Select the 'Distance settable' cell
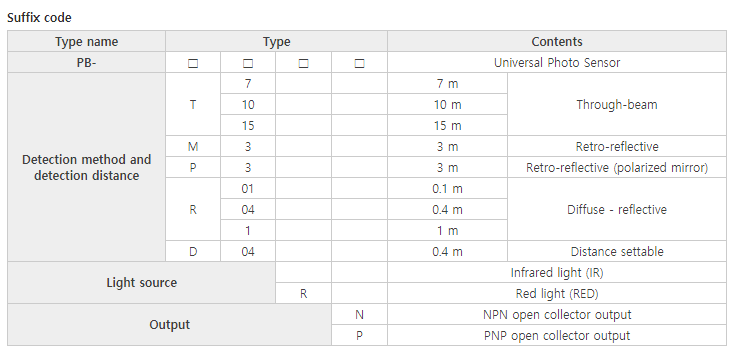Screen dimensions: 754x361 pyautogui.click(x=617, y=251)
